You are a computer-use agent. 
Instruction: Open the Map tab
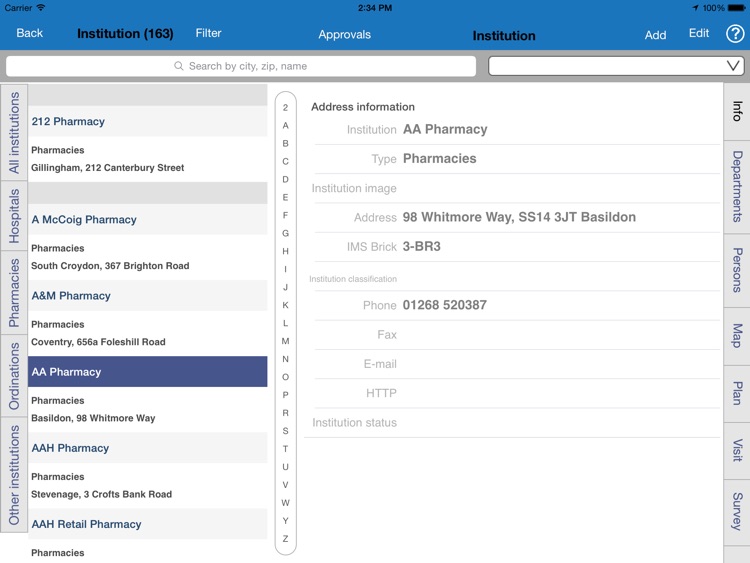[x=737, y=336]
